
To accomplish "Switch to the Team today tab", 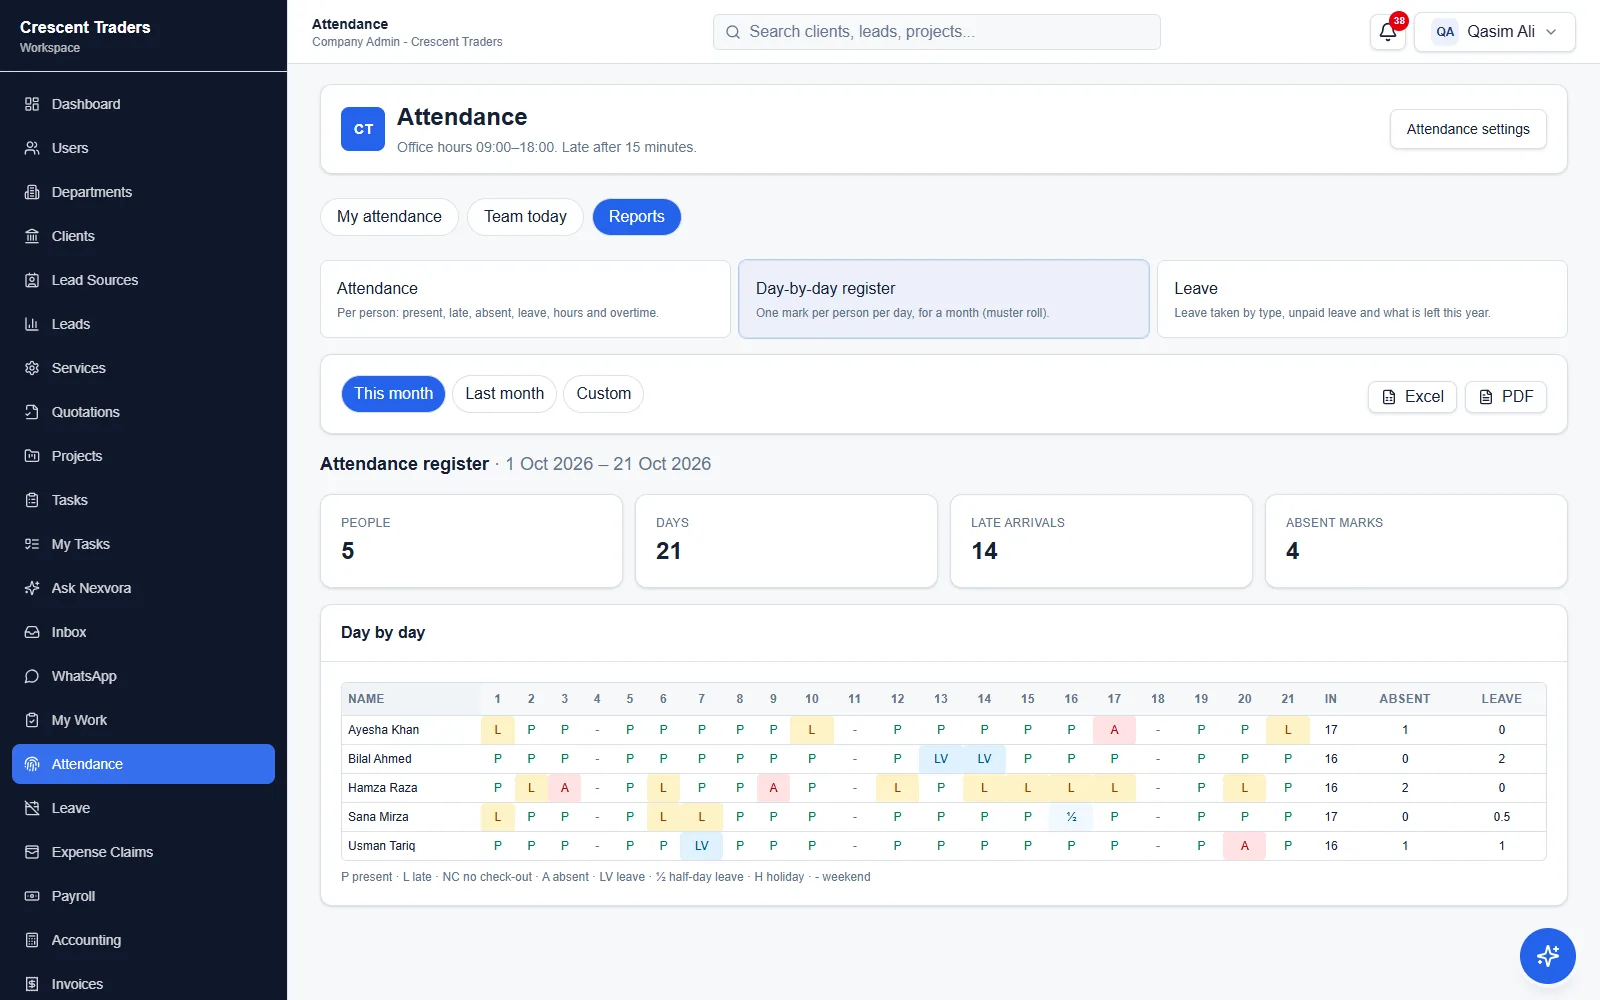I will point(525,217).
